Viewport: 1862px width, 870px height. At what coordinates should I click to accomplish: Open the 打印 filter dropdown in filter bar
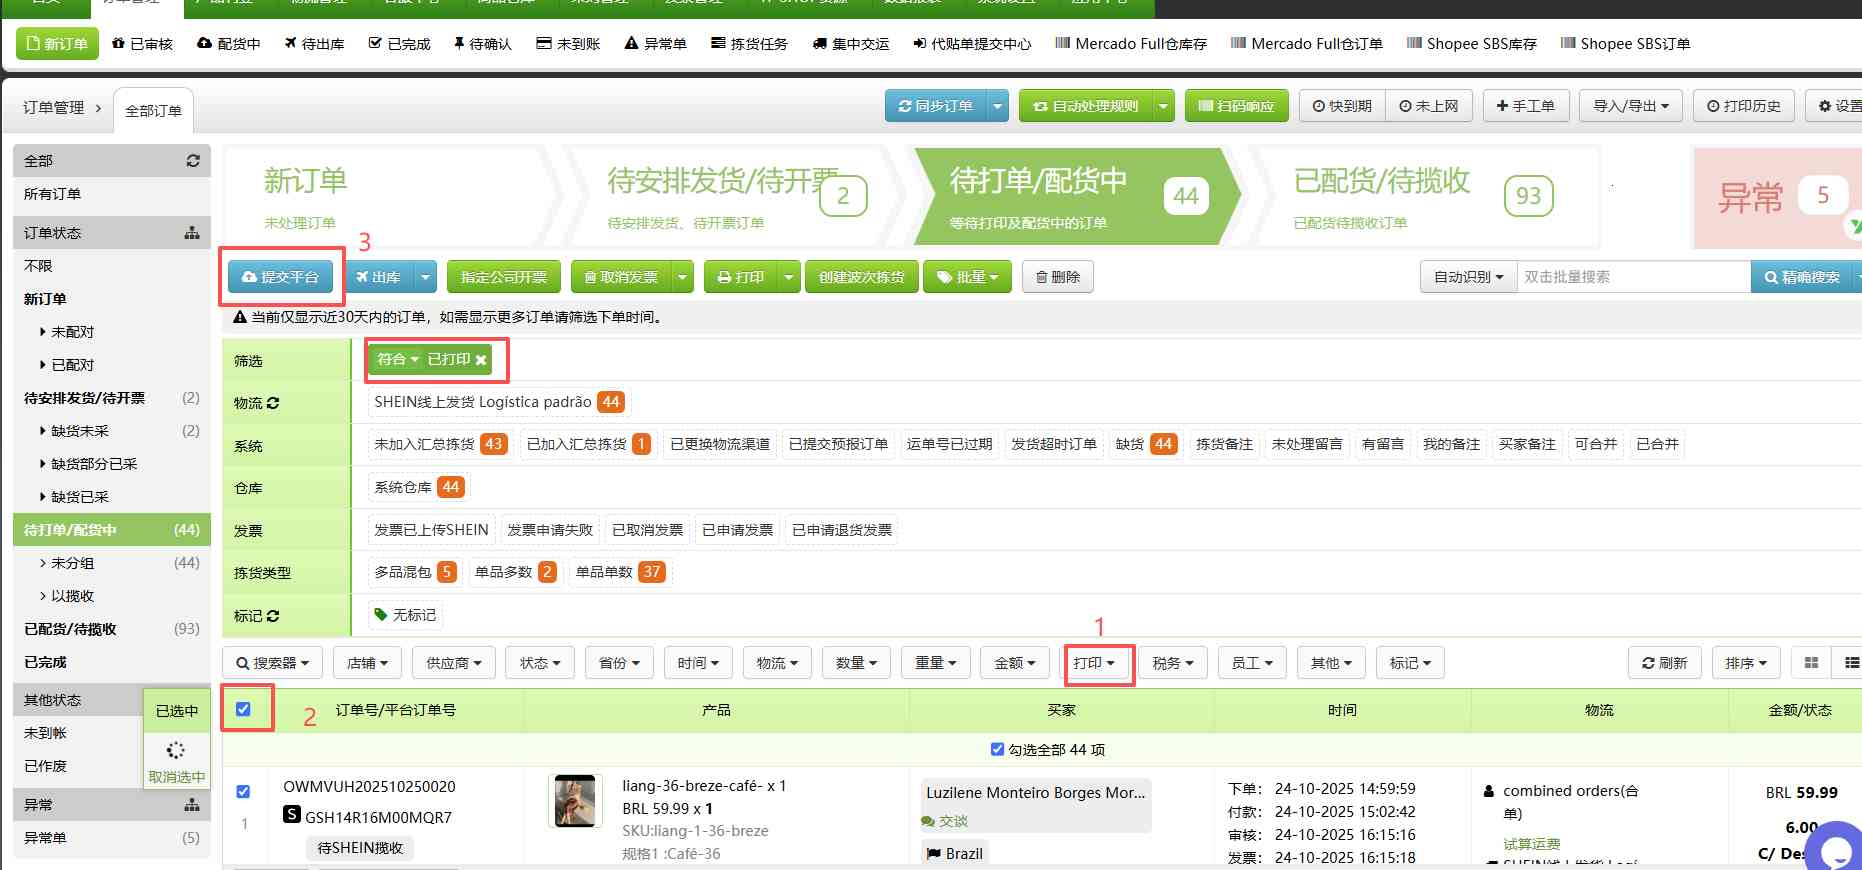tap(1094, 663)
